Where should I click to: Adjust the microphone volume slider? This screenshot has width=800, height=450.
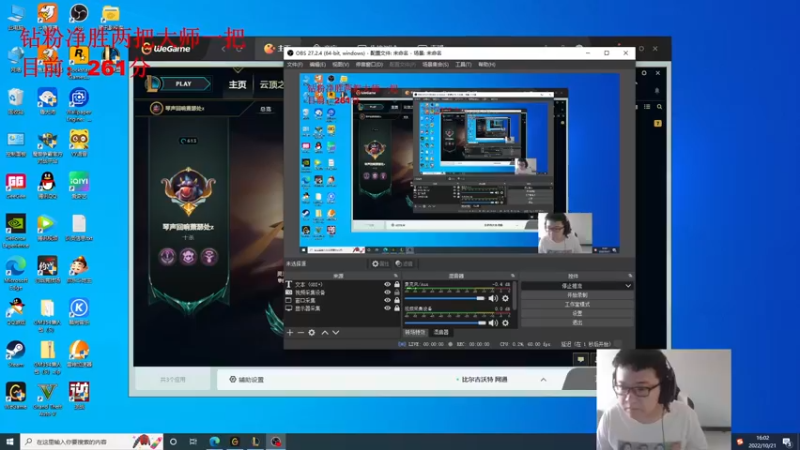tap(444, 298)
